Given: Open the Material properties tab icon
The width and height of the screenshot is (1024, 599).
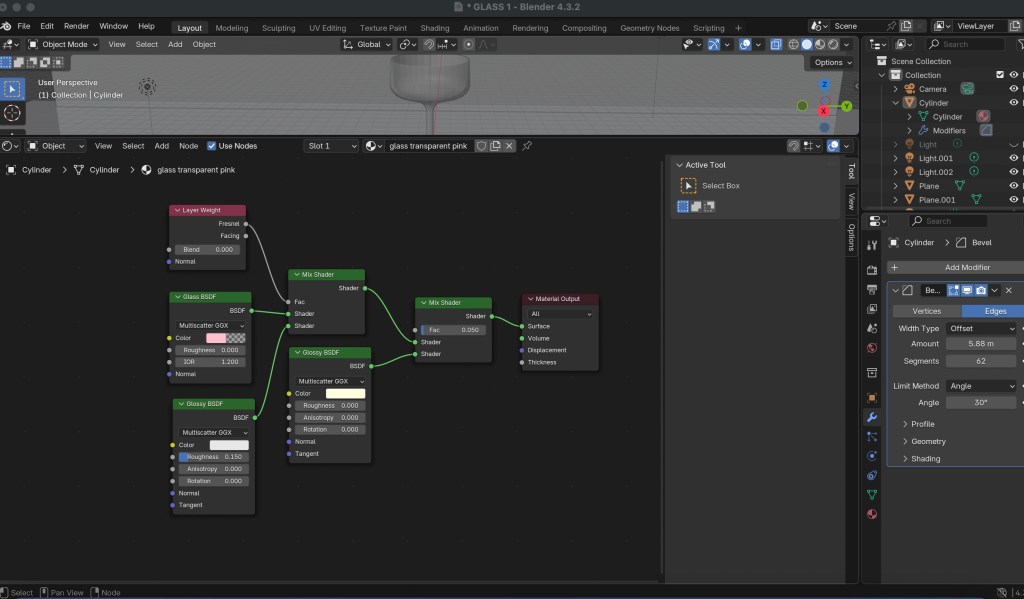Looking at the screenshot, I should coord(871,514).
